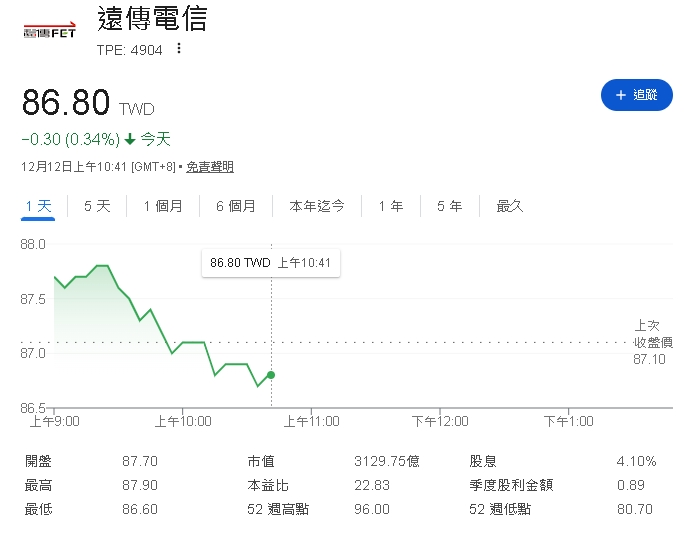Click the 12月12日上午10:41 timestamp text
The height and width of the screenshot is (549, 689).
[74, 167]
